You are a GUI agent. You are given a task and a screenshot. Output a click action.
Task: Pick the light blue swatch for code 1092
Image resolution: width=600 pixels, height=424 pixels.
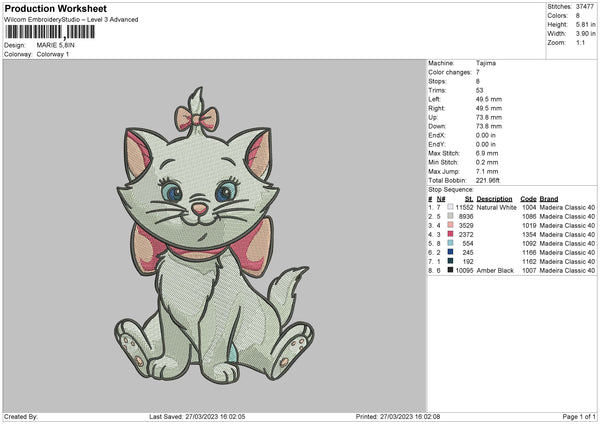pos(450,243)
